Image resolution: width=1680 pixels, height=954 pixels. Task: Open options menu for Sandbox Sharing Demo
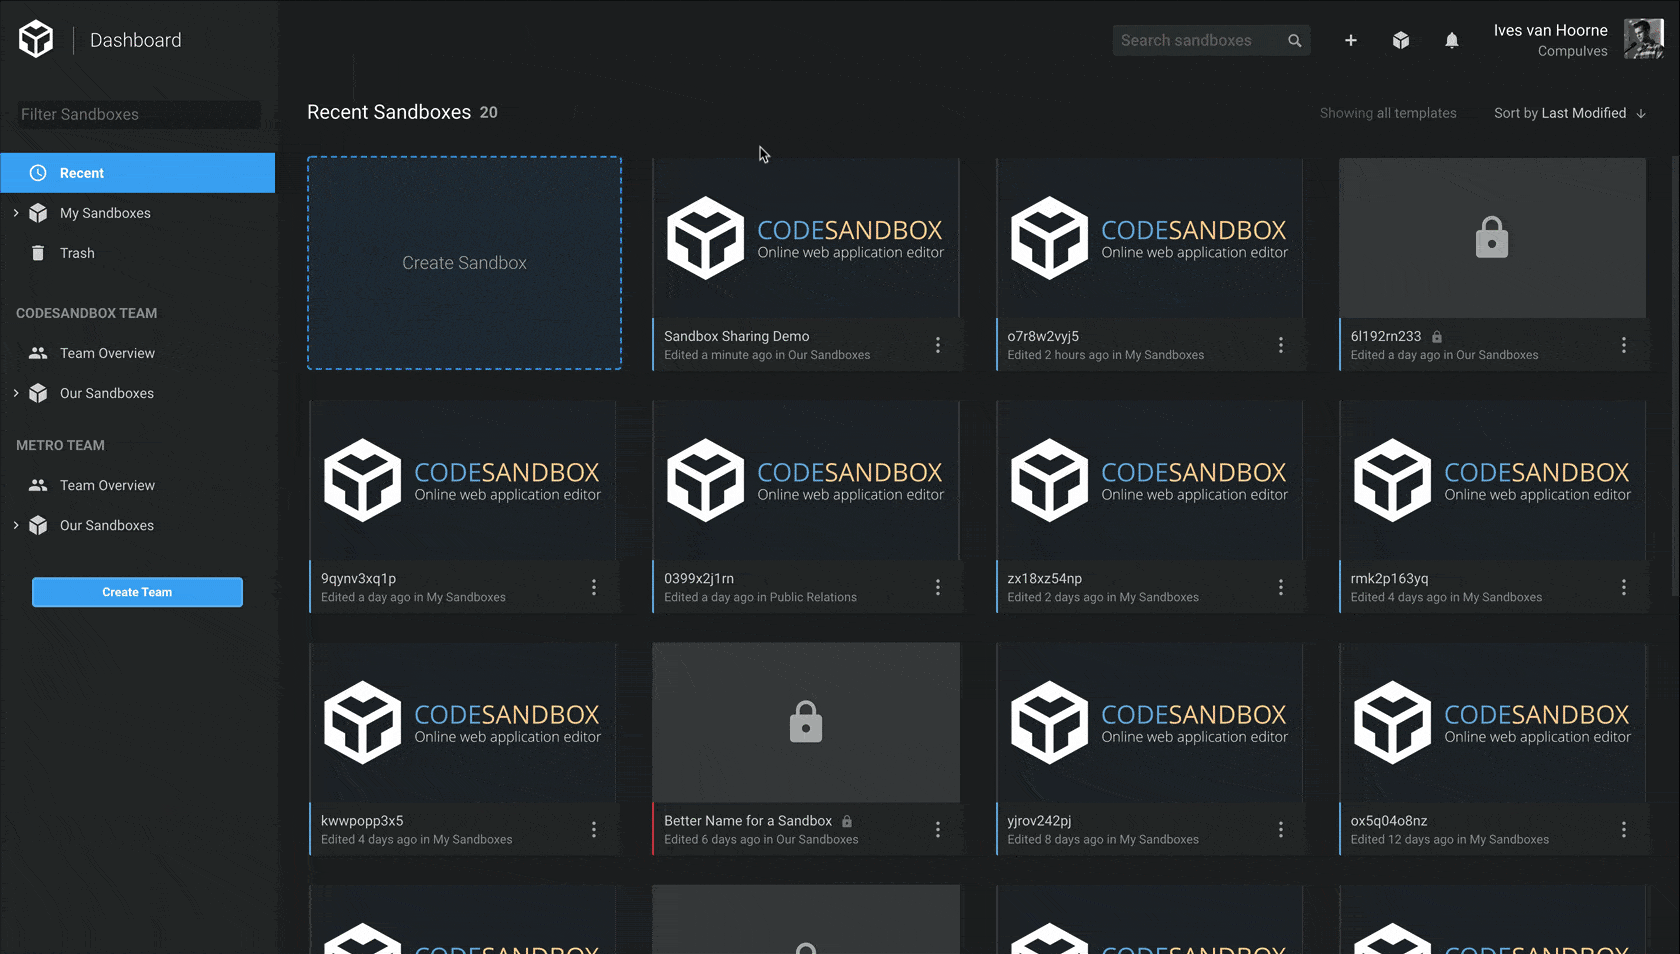[x=938, y=345]
